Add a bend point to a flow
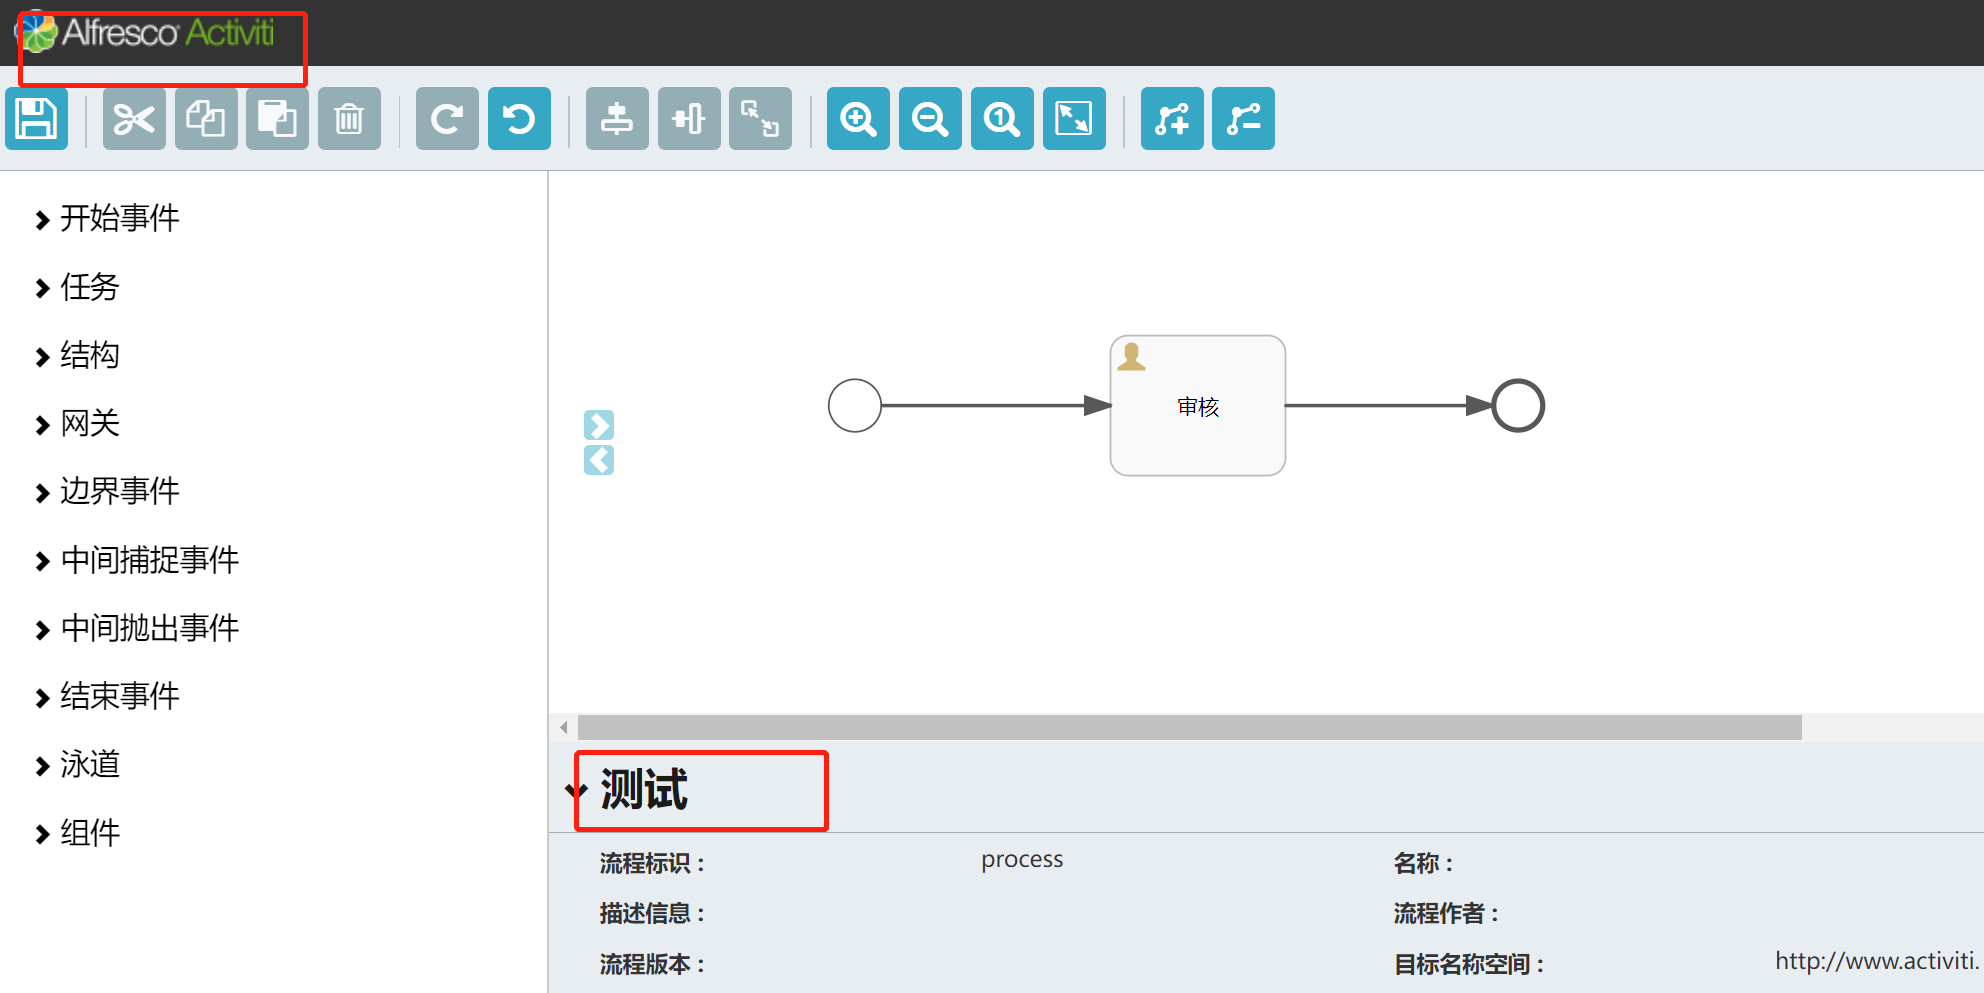The height and width of the screenshot is (993, 1984). point(1172,118)
